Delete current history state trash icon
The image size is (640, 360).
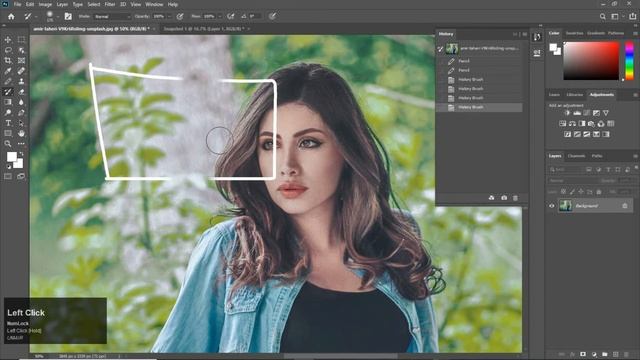click(x=516, y=198)
